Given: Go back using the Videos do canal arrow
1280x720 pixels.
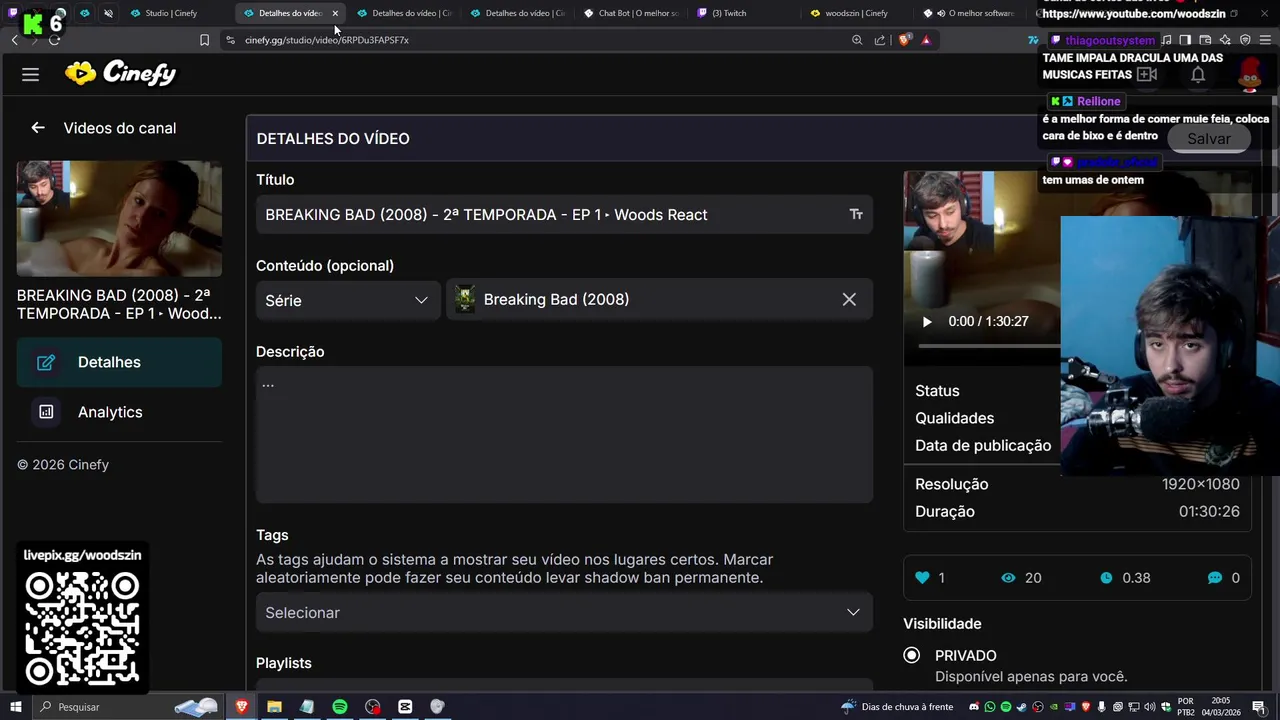Looking at the screenshot, I should 38,128.
